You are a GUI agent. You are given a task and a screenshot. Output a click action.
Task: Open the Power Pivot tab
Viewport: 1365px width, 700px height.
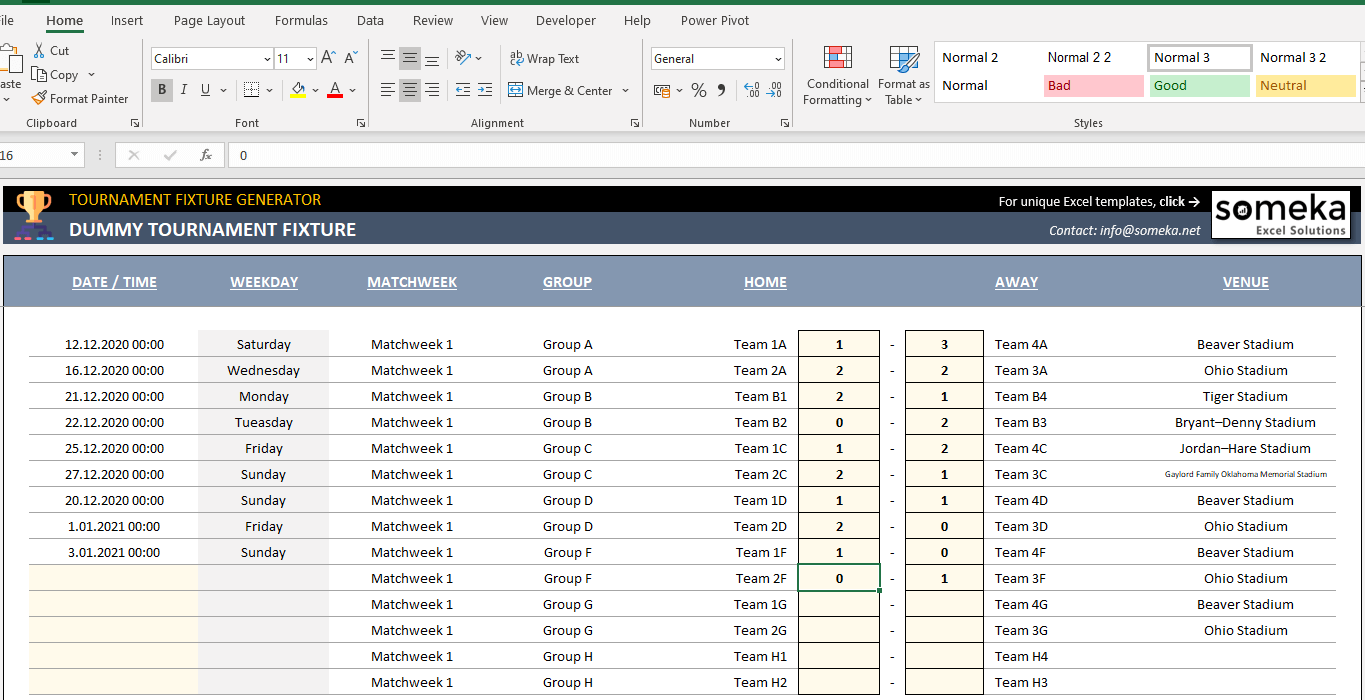[x=714, y=20]
